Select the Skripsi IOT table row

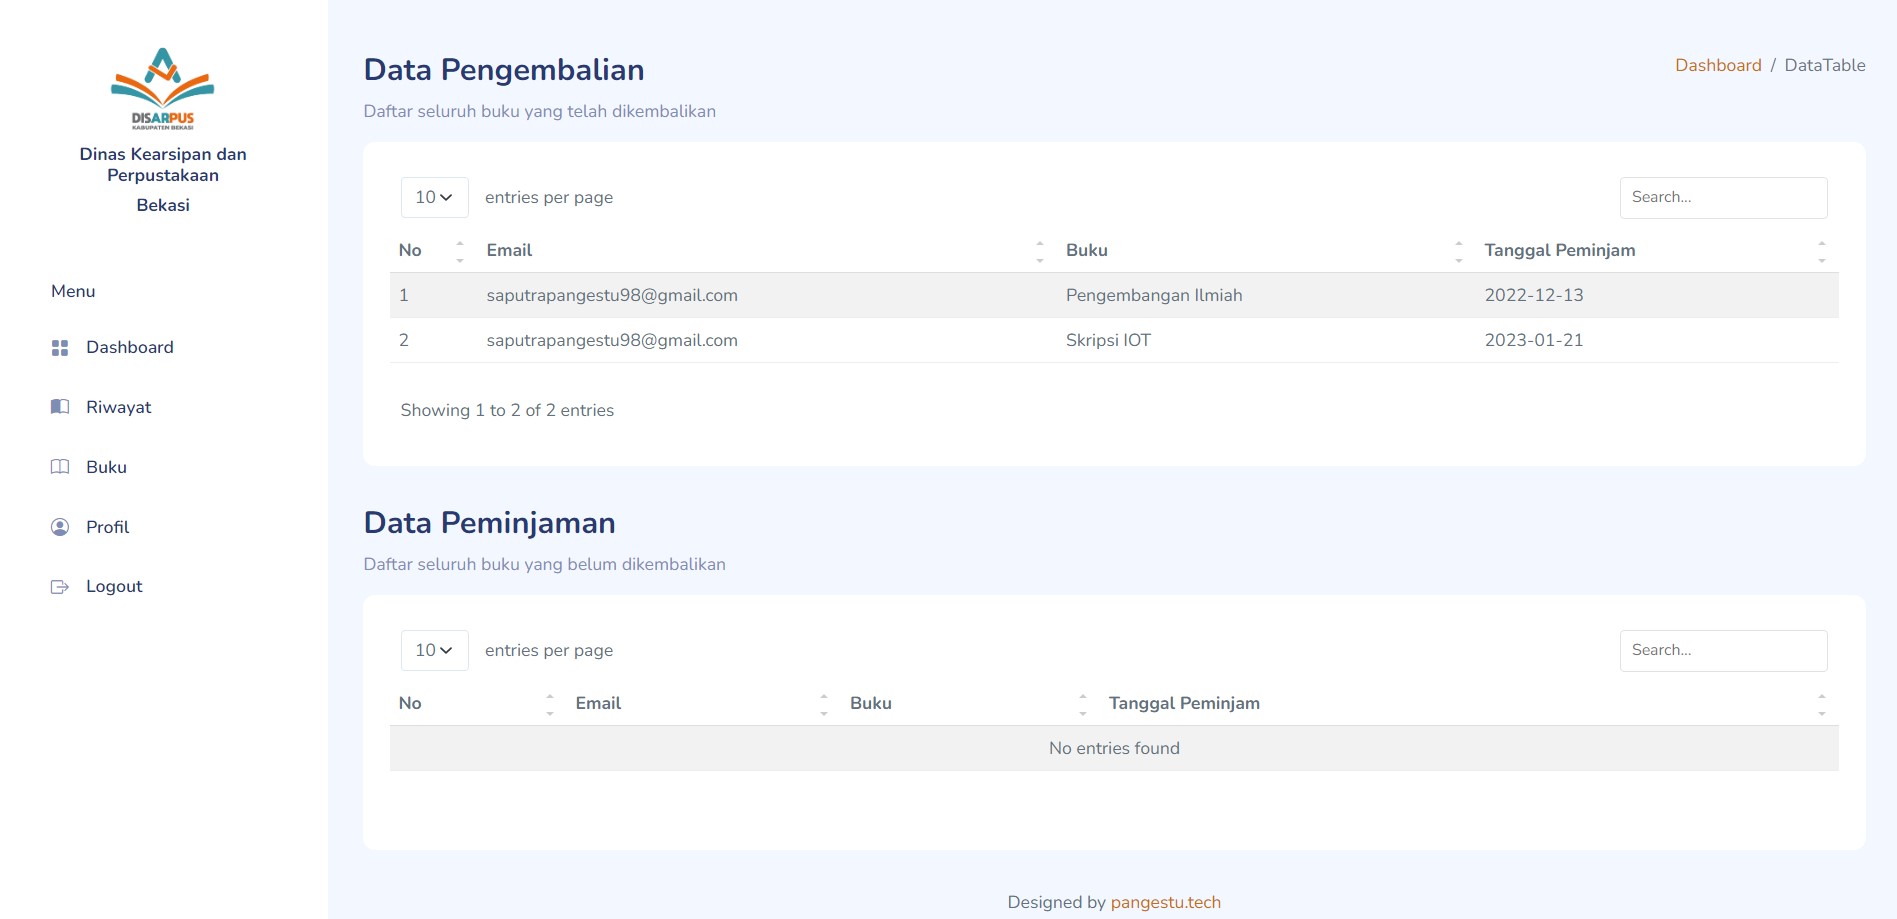pyautogui.click(x=1108, y=340)
